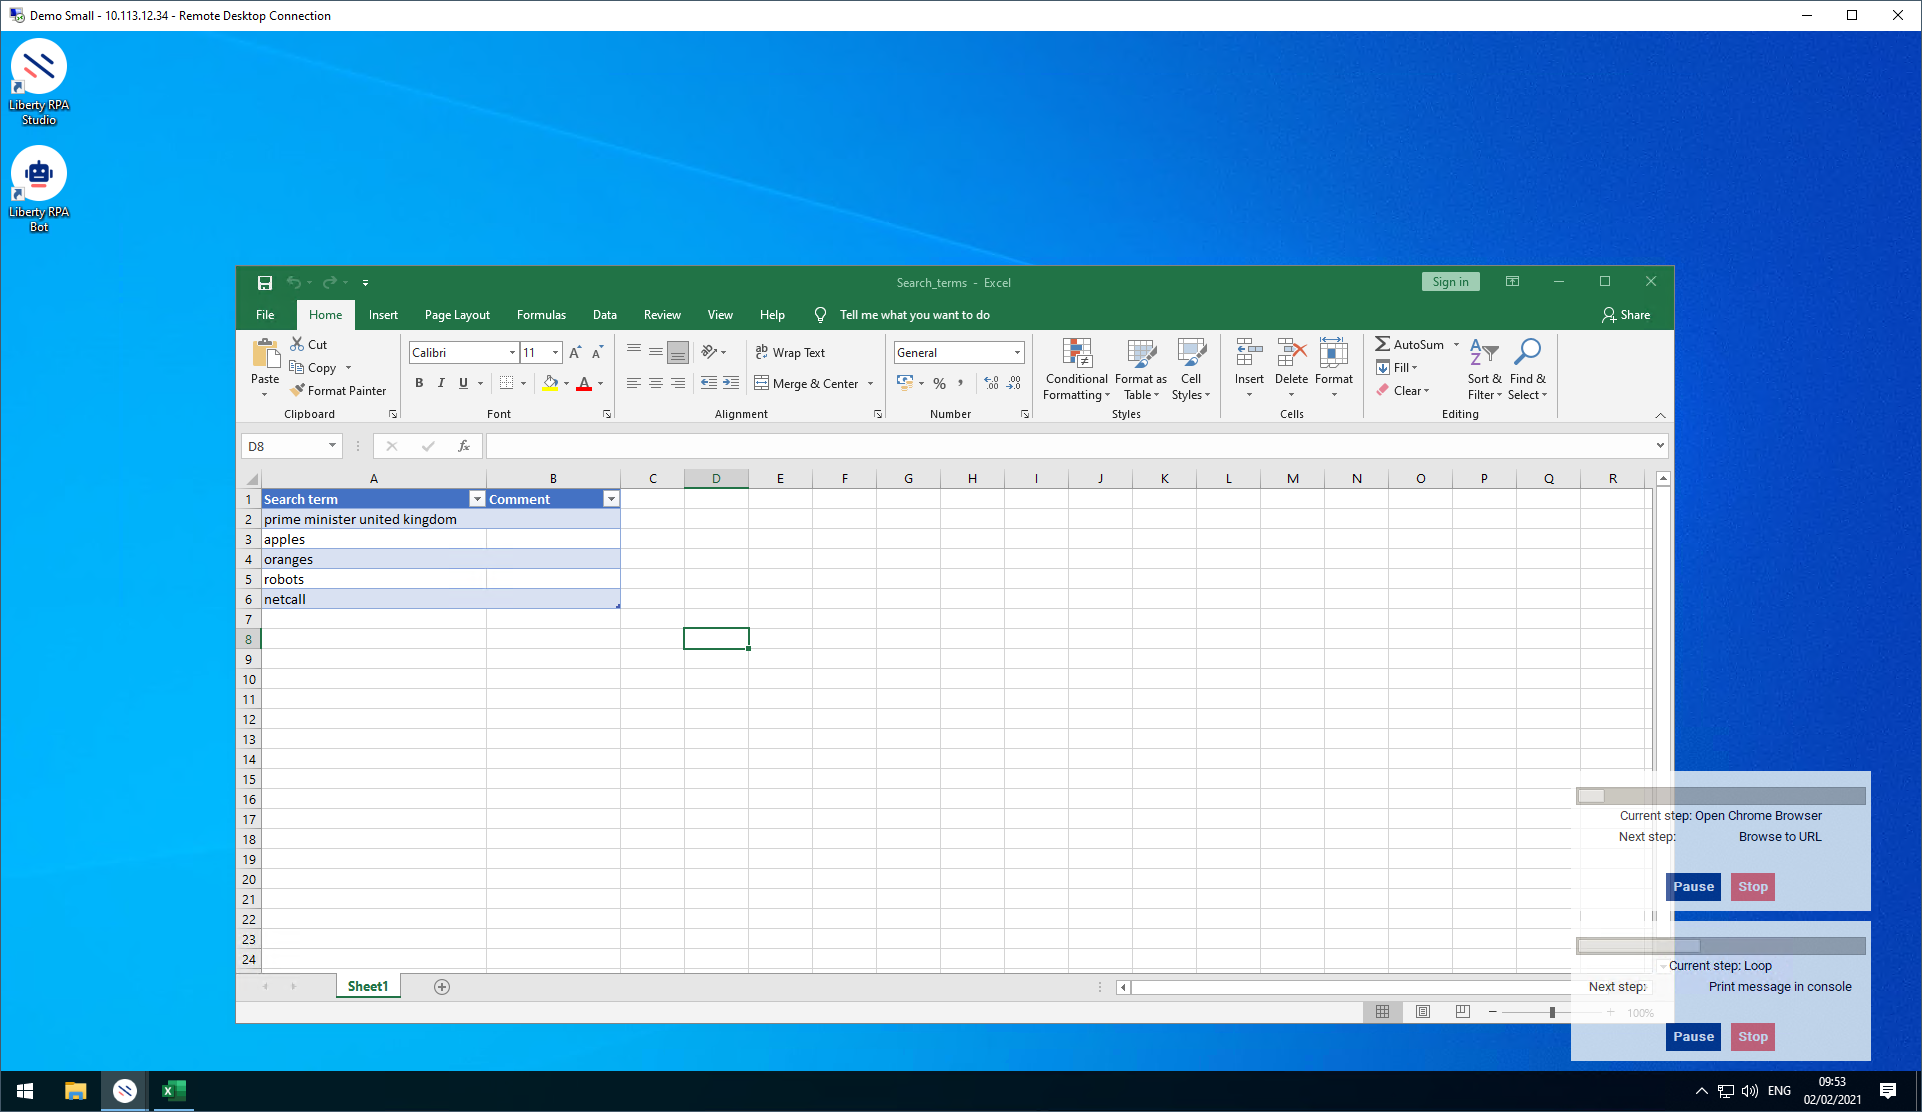
Task: Add a new sheet with plus icon
Action: [x=442, y=987]
